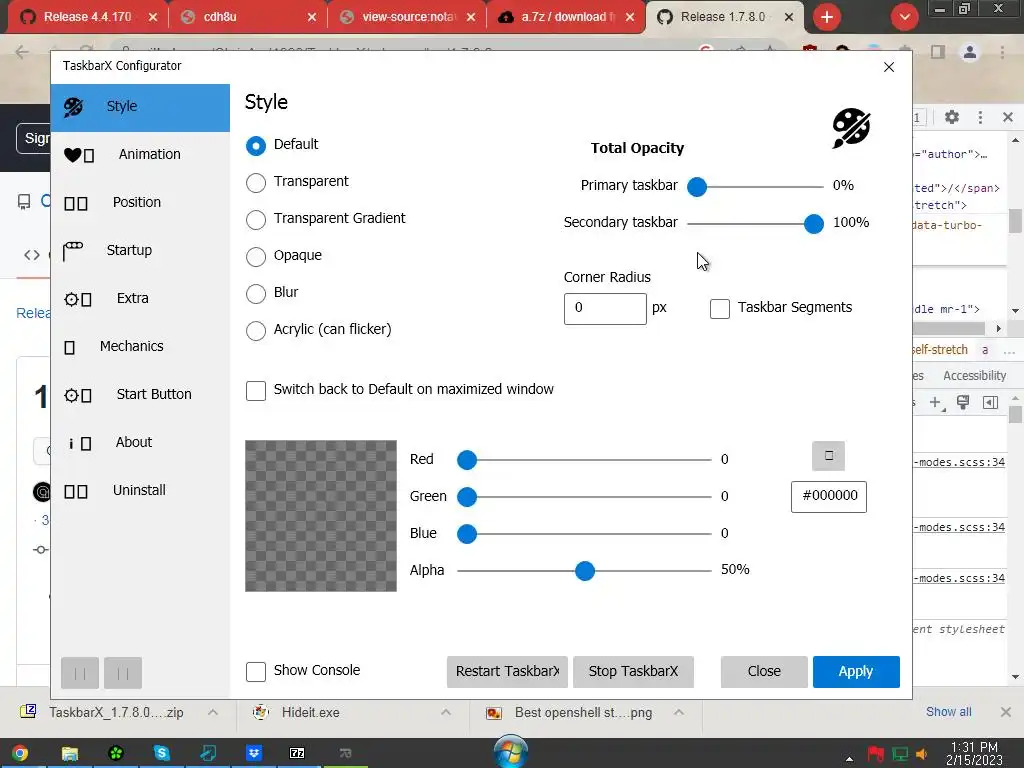The height and width of the screenshot is (768, 1024).
Task: Open Chrome from the Windows taskbar
Action: (x=20, y=754)
